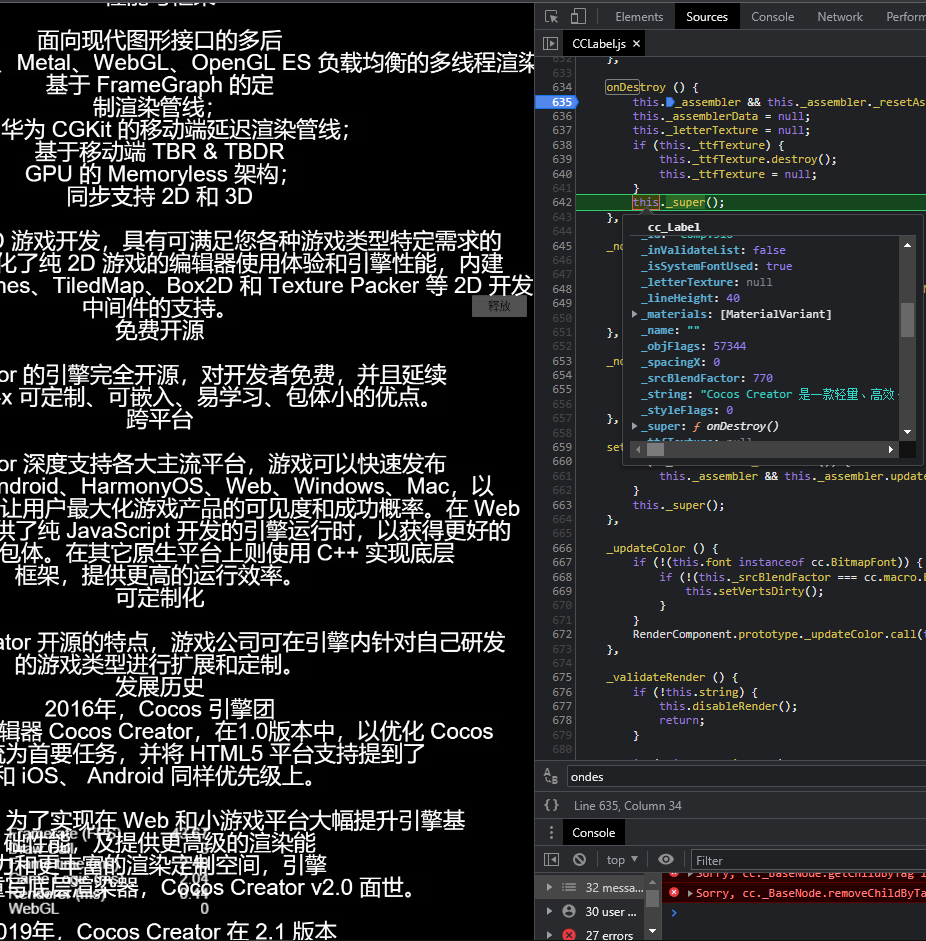The height and width of the screenshot is (941, 926).
Task: Toggle match case in search bar
Action: pos(551,777)
